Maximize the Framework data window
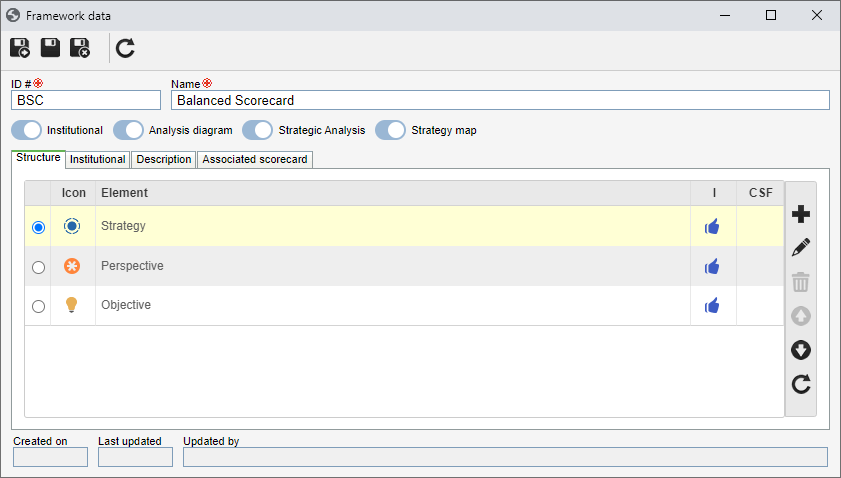Viewport: 841px width, 478px height. click(x=771, y=15)
